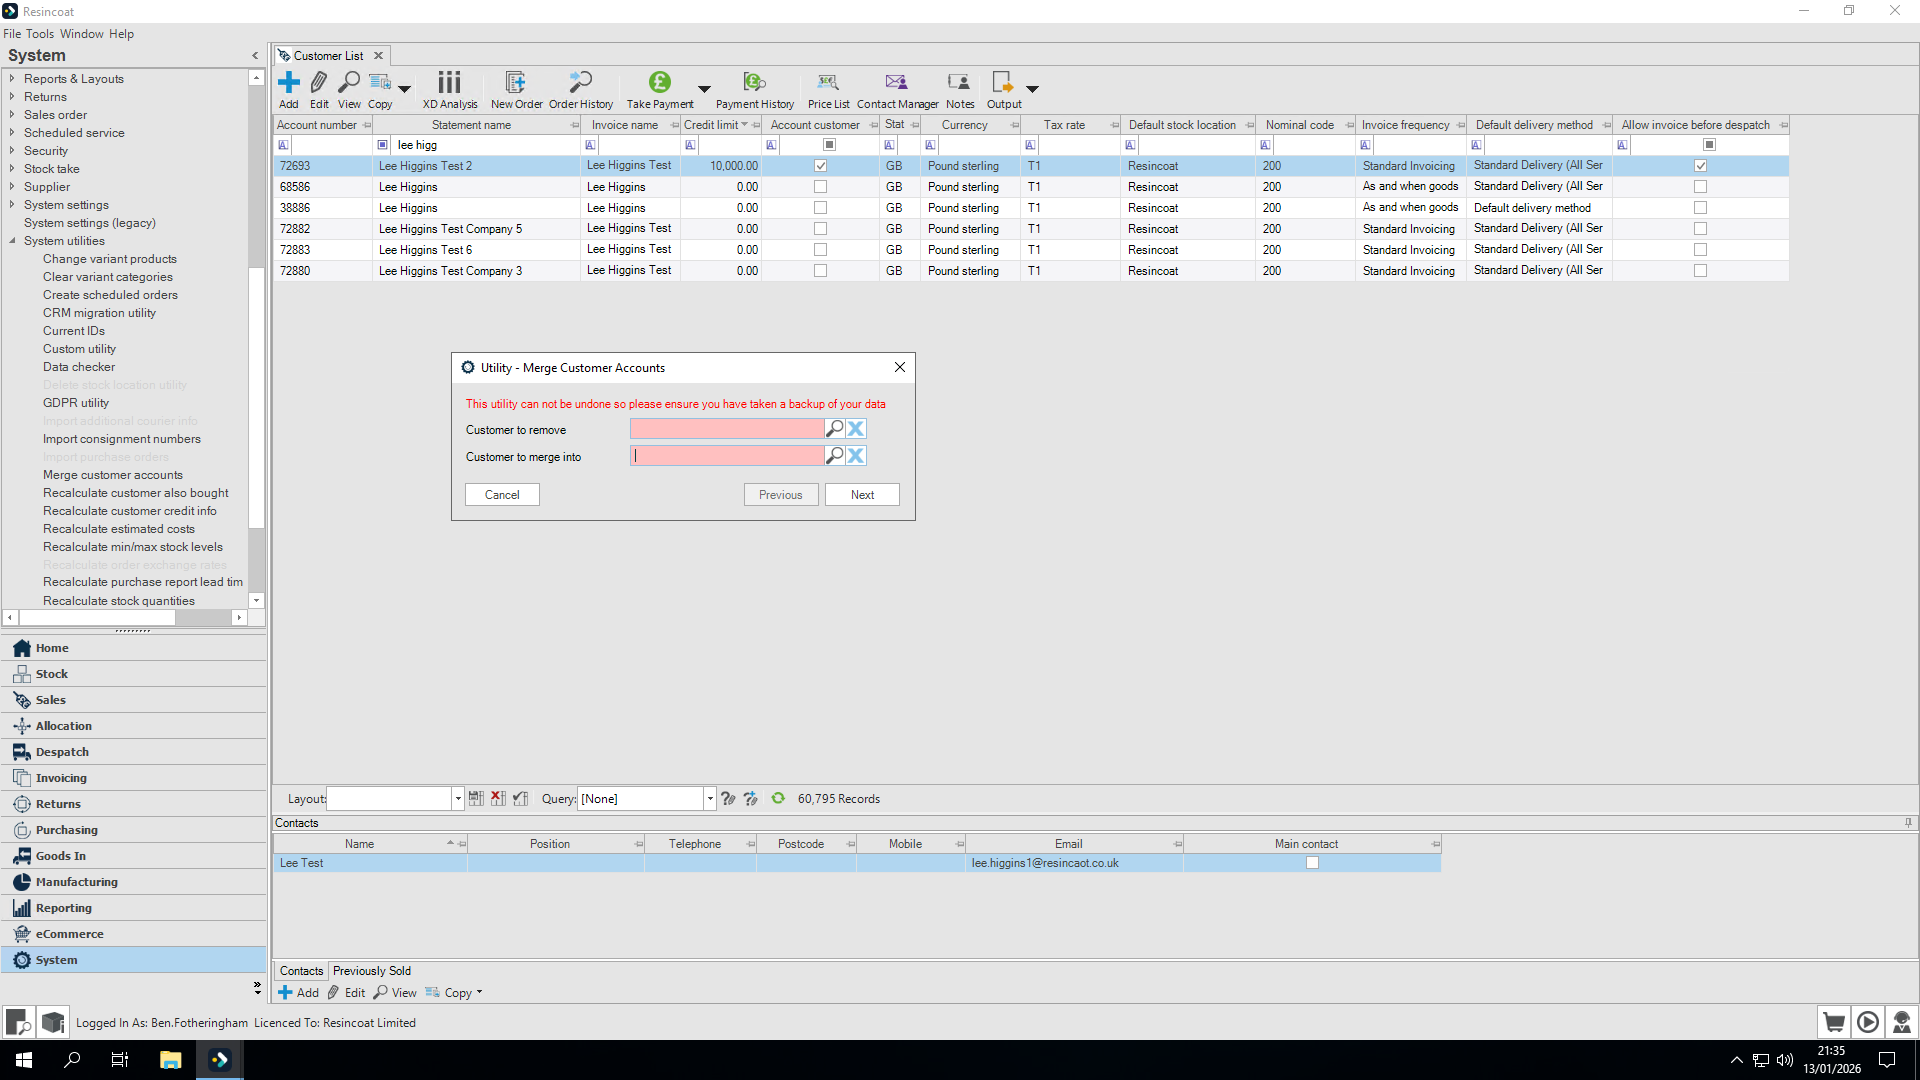The width and height of the screenshot is (1920, 1080).
Task: Open the Contact Manager envelope icon
Action: pyautogui.click(x=896, y=83)
